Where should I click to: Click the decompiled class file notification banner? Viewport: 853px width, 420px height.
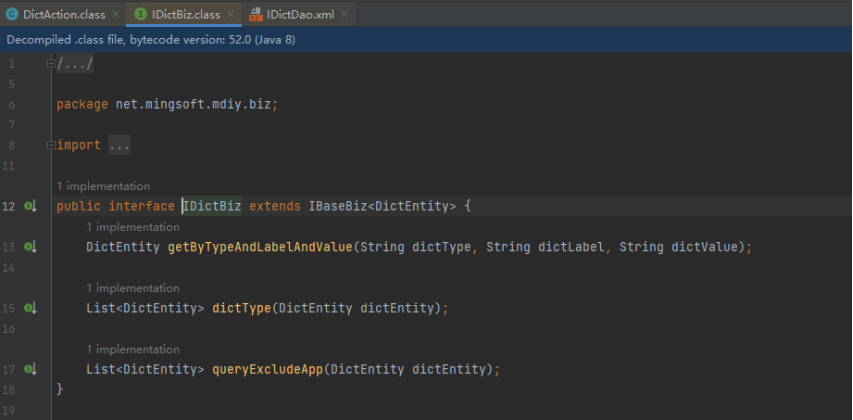tap(426, 40)
